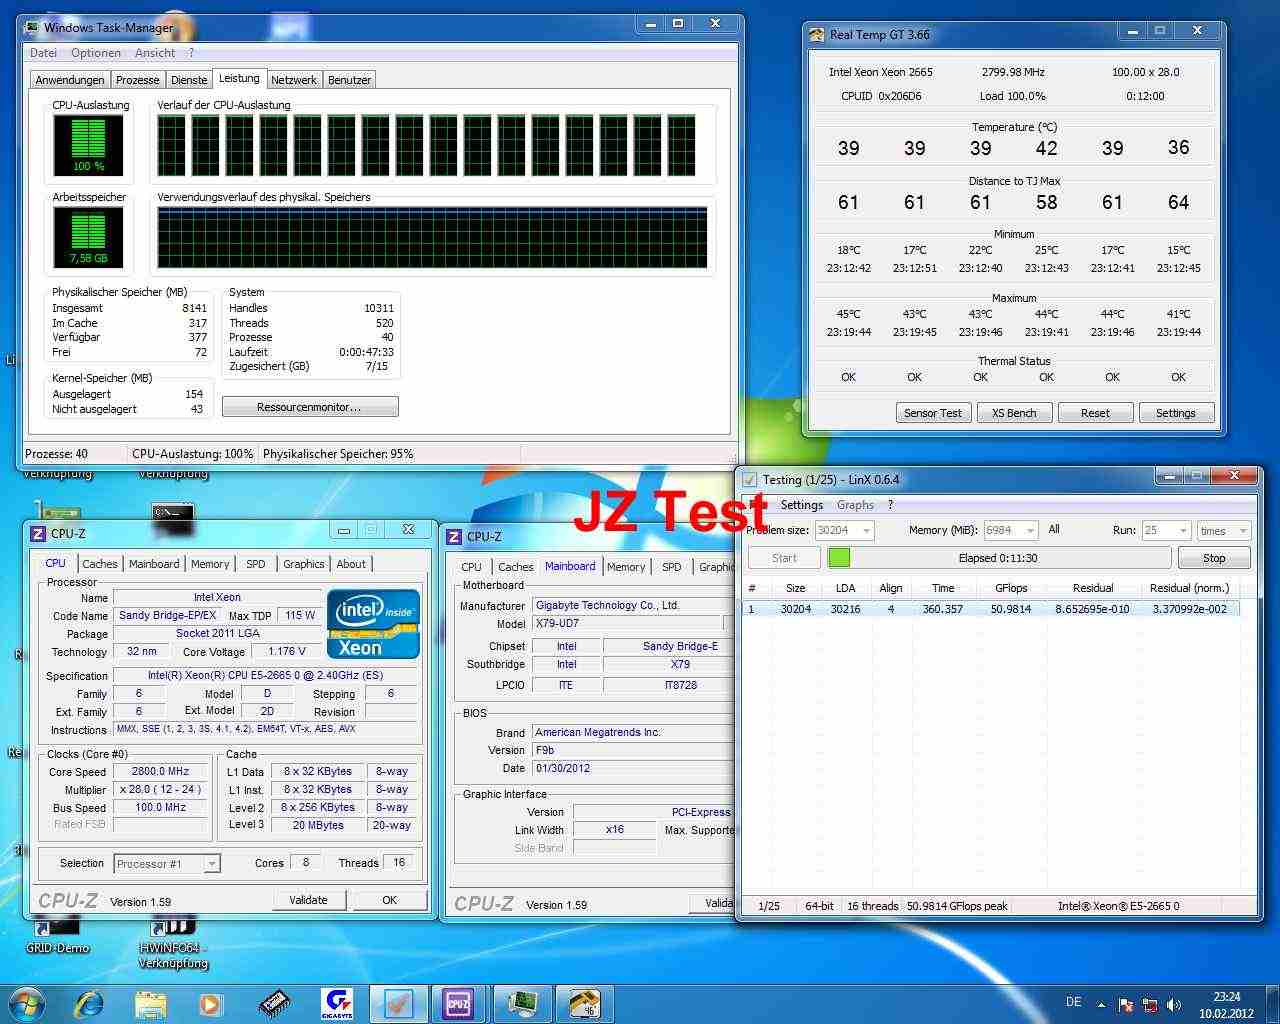Open Windows Media Player taskbar icon

coord(210,1004)
